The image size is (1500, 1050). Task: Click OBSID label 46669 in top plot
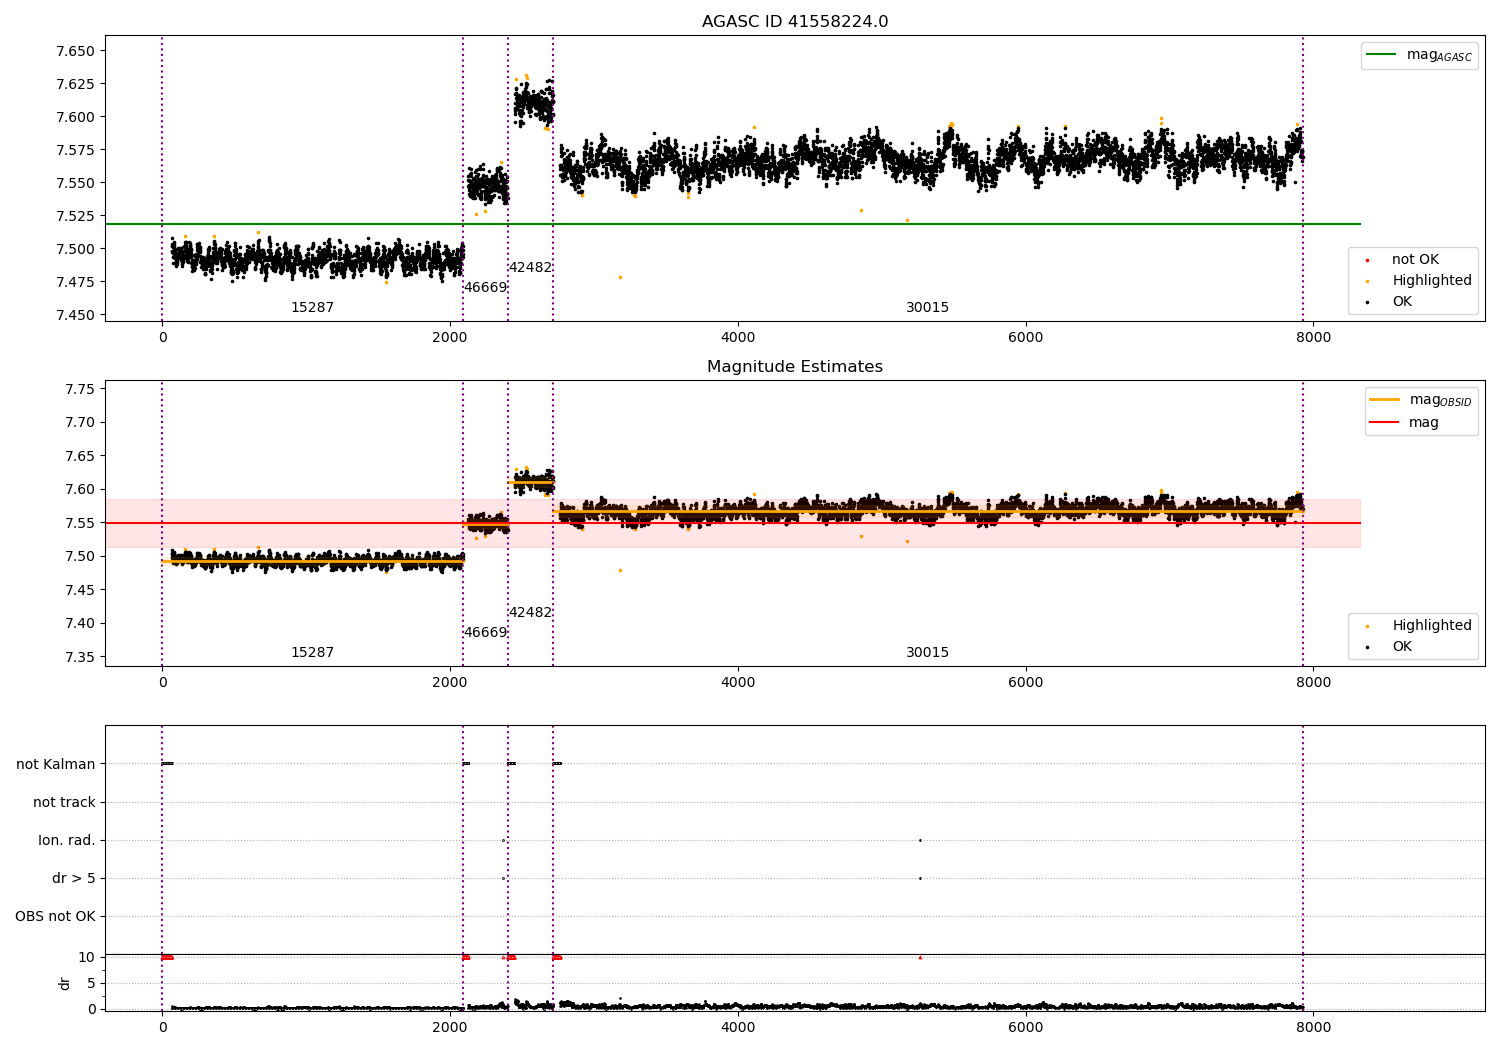485,288
